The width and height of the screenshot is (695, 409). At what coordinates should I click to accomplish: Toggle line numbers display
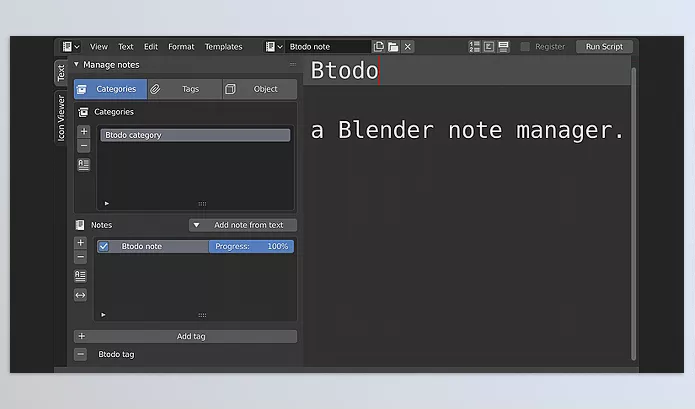[x=474, y=47]
